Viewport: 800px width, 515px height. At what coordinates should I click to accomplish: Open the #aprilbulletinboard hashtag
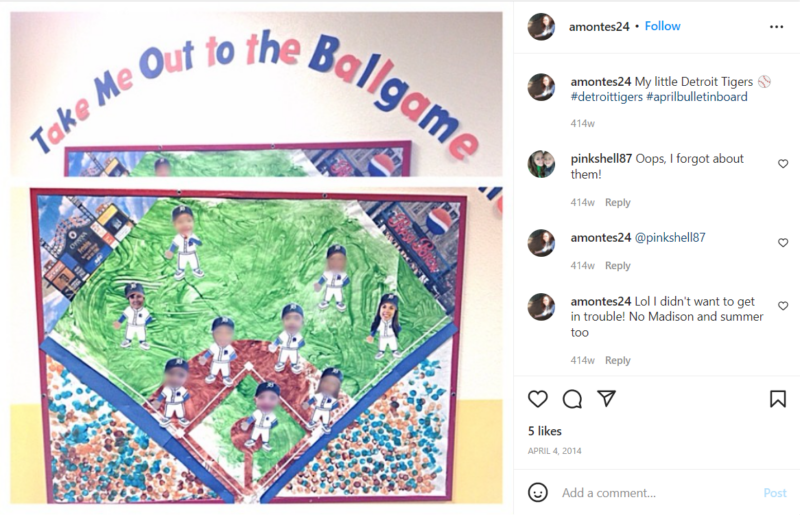[x=696, y=97]
